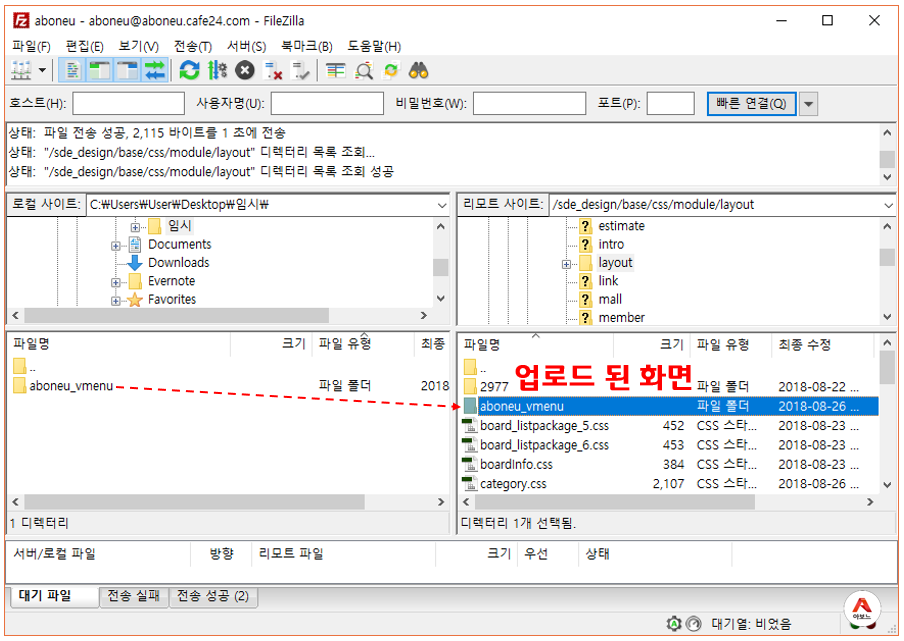This screenshot has height=641, width=904.
Task: Open the 도움말(H) menu
Action: point(374,46)
